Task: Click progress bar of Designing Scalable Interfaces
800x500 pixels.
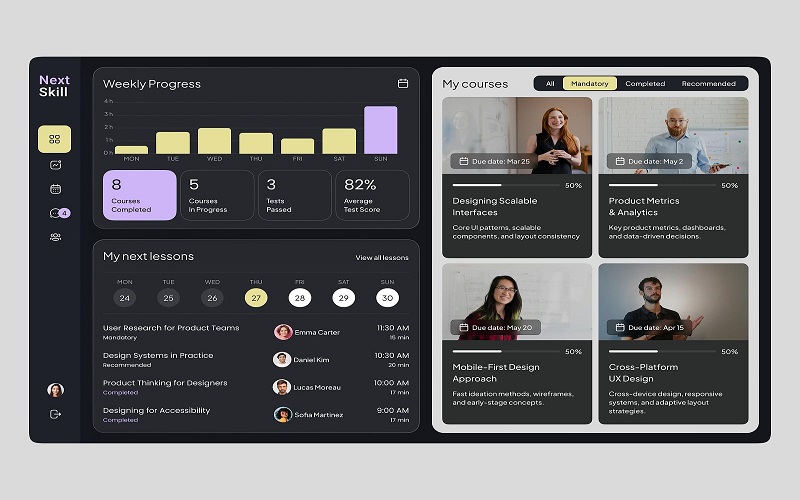Action: 506,185
